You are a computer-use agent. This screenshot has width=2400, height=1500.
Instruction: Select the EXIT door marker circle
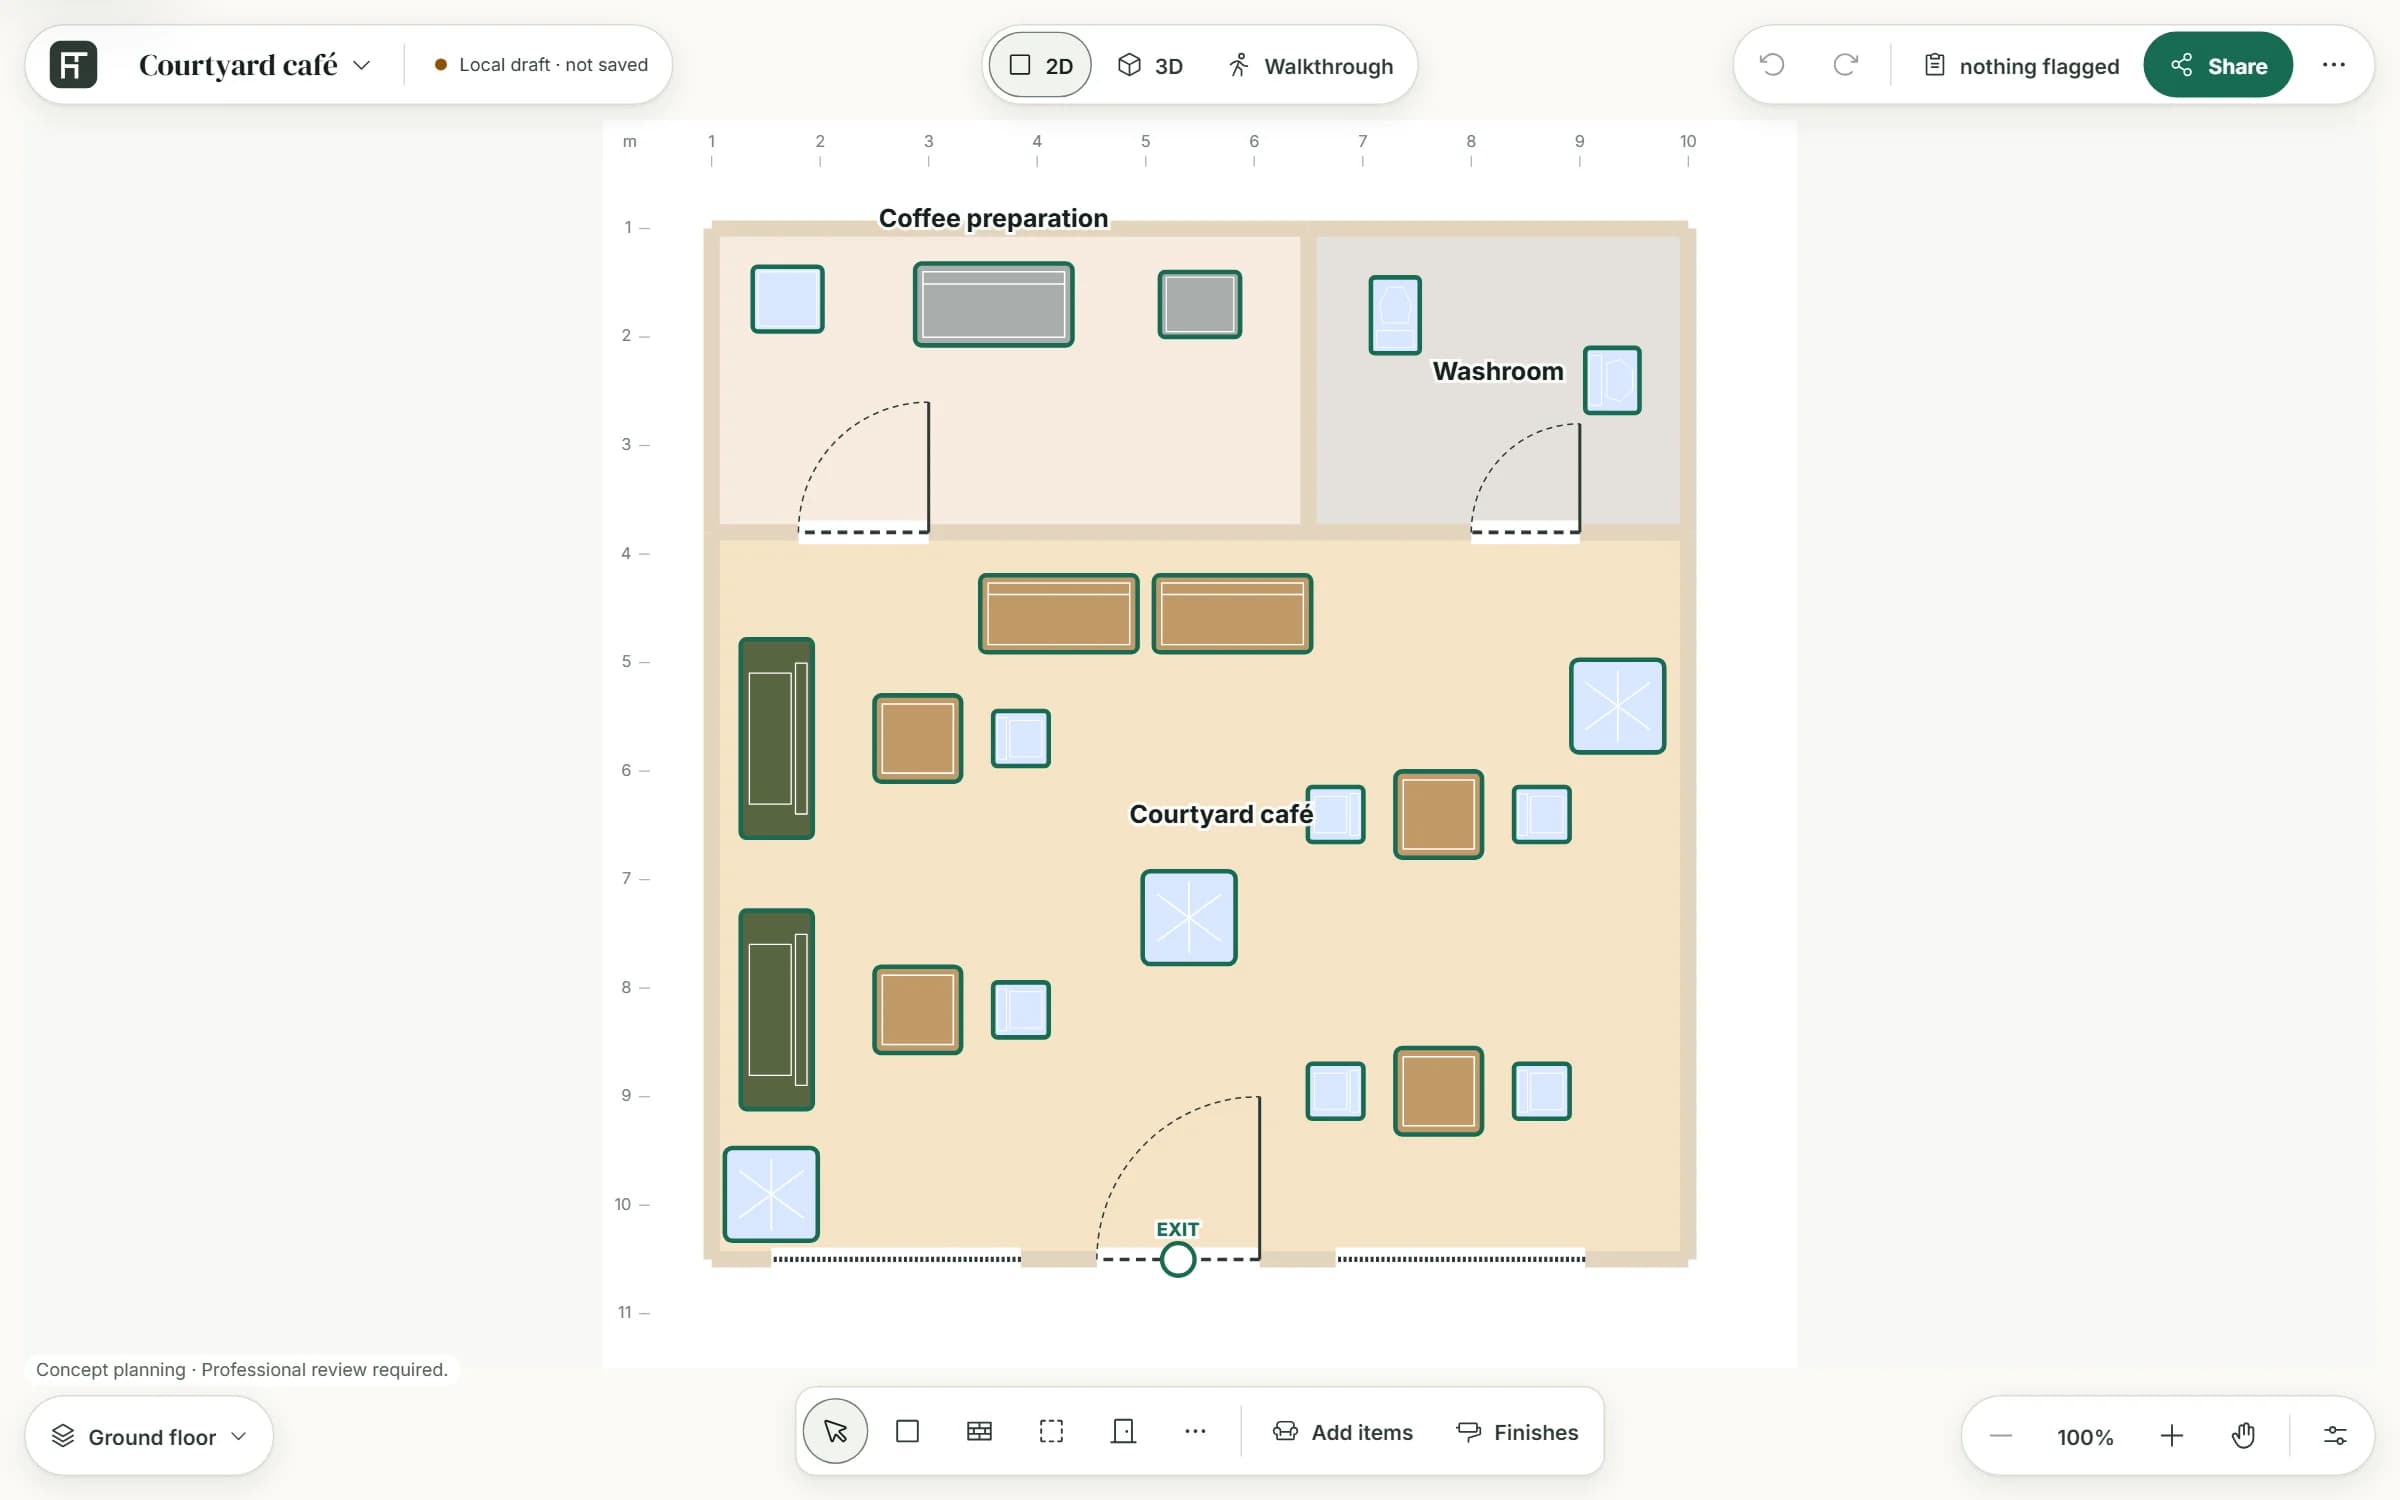click(x=1178, y=1259)
